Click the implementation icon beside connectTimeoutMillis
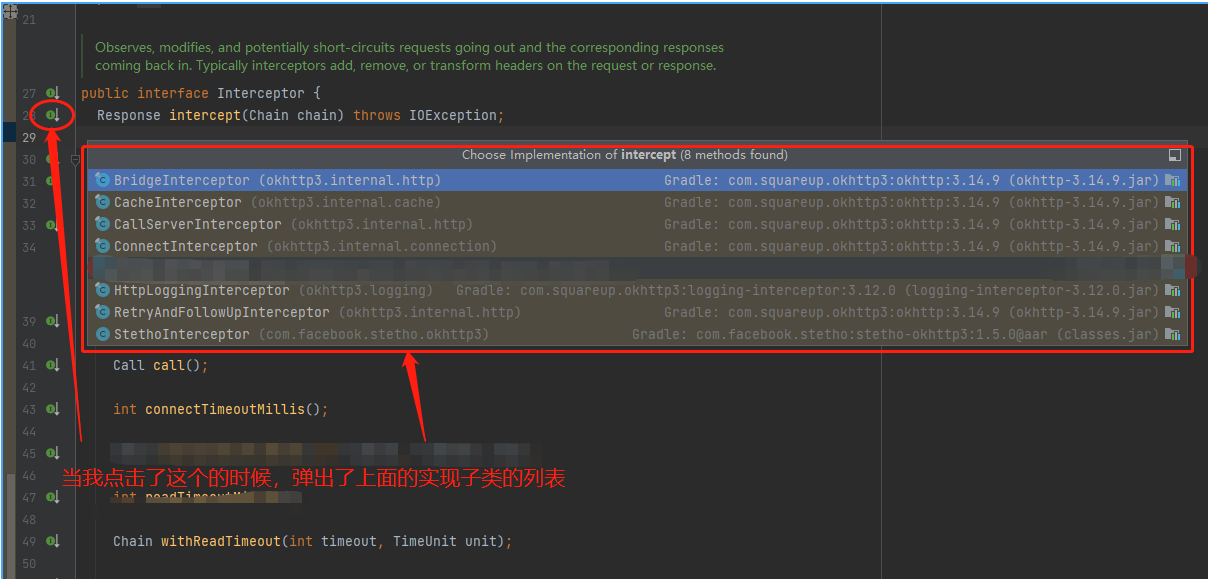The height and width of the screenshot is (579, 1208). pos(51,409)
